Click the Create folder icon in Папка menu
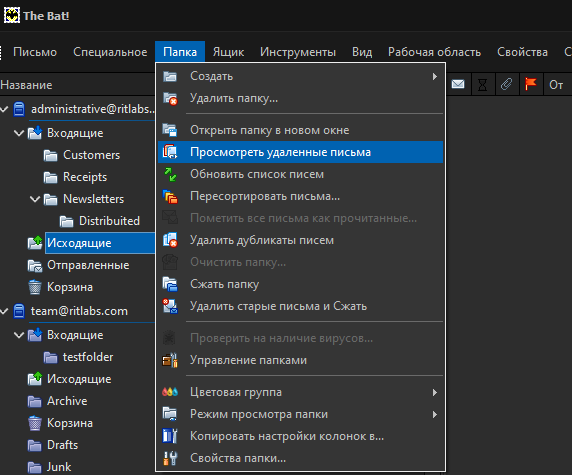572x475 pixels. tap(170, 76)
